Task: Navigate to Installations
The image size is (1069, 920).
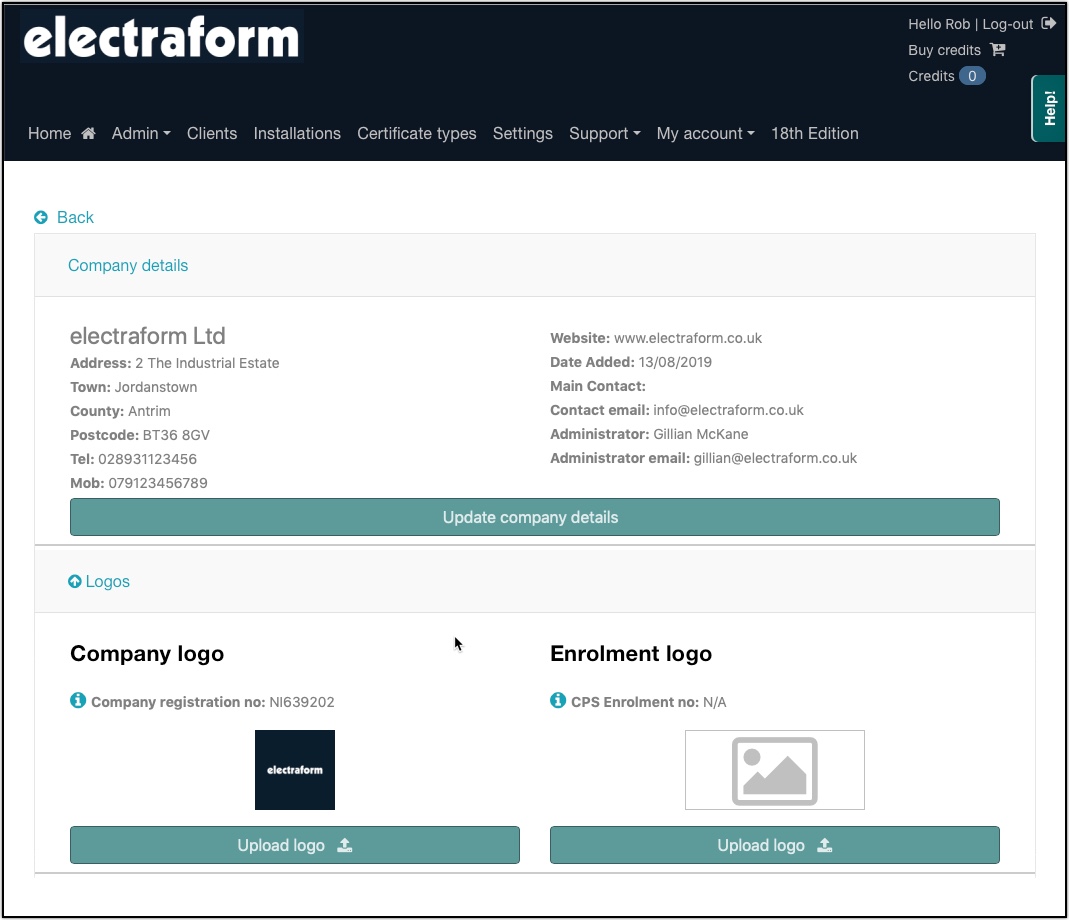Action: [x=297, y=133]
